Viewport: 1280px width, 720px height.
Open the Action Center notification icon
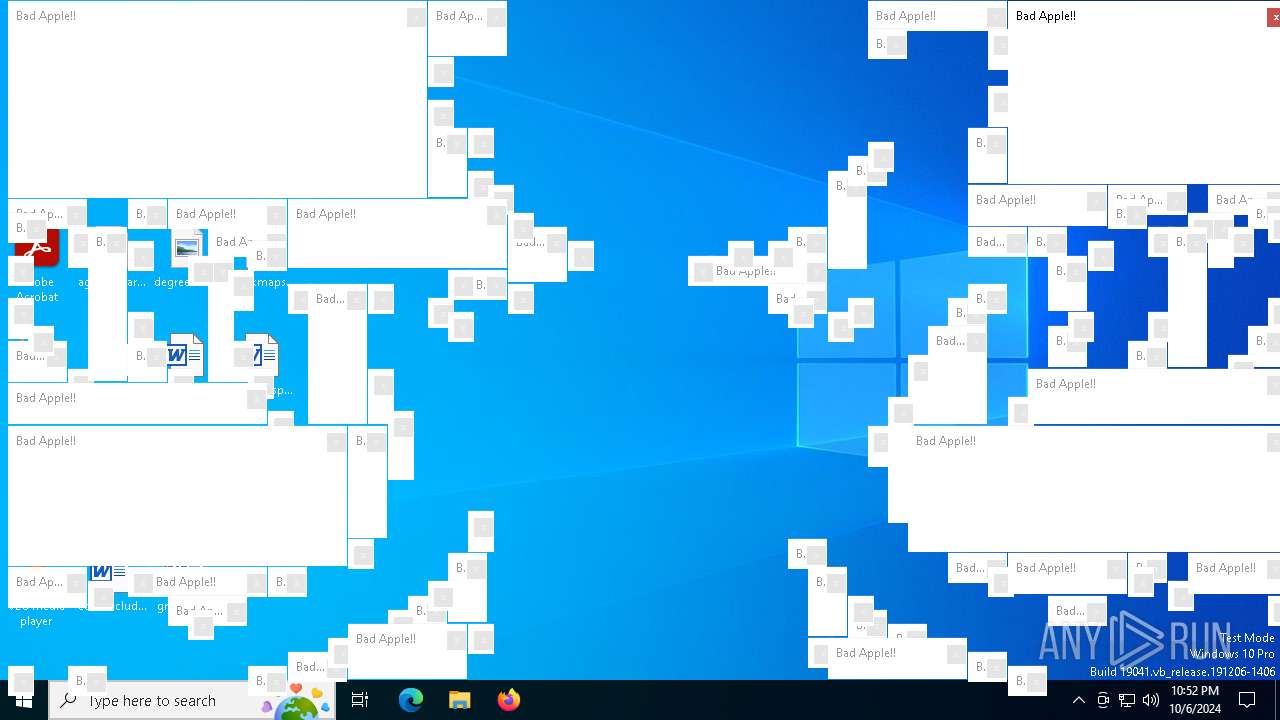[1248, 700]
